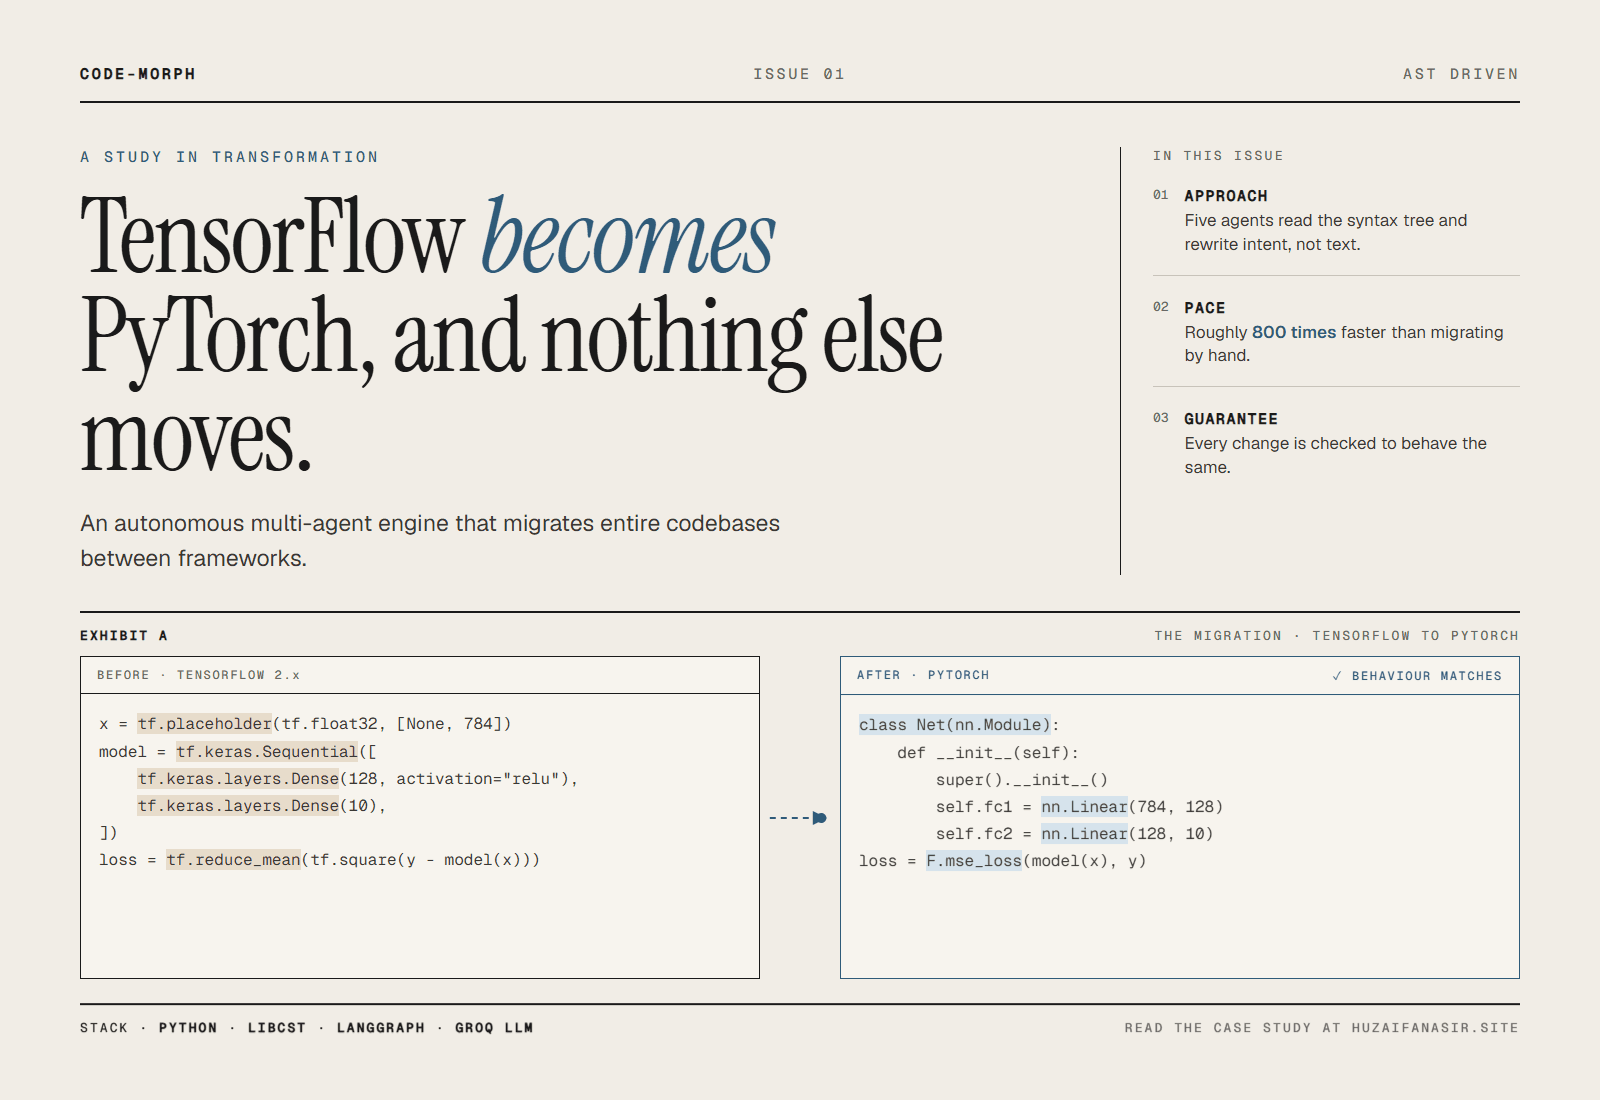This screenshot has width=1600, height=1100.
Task: Click the tf.keras.layers.Dense(10) line
Action: click(x=261, y=806)
